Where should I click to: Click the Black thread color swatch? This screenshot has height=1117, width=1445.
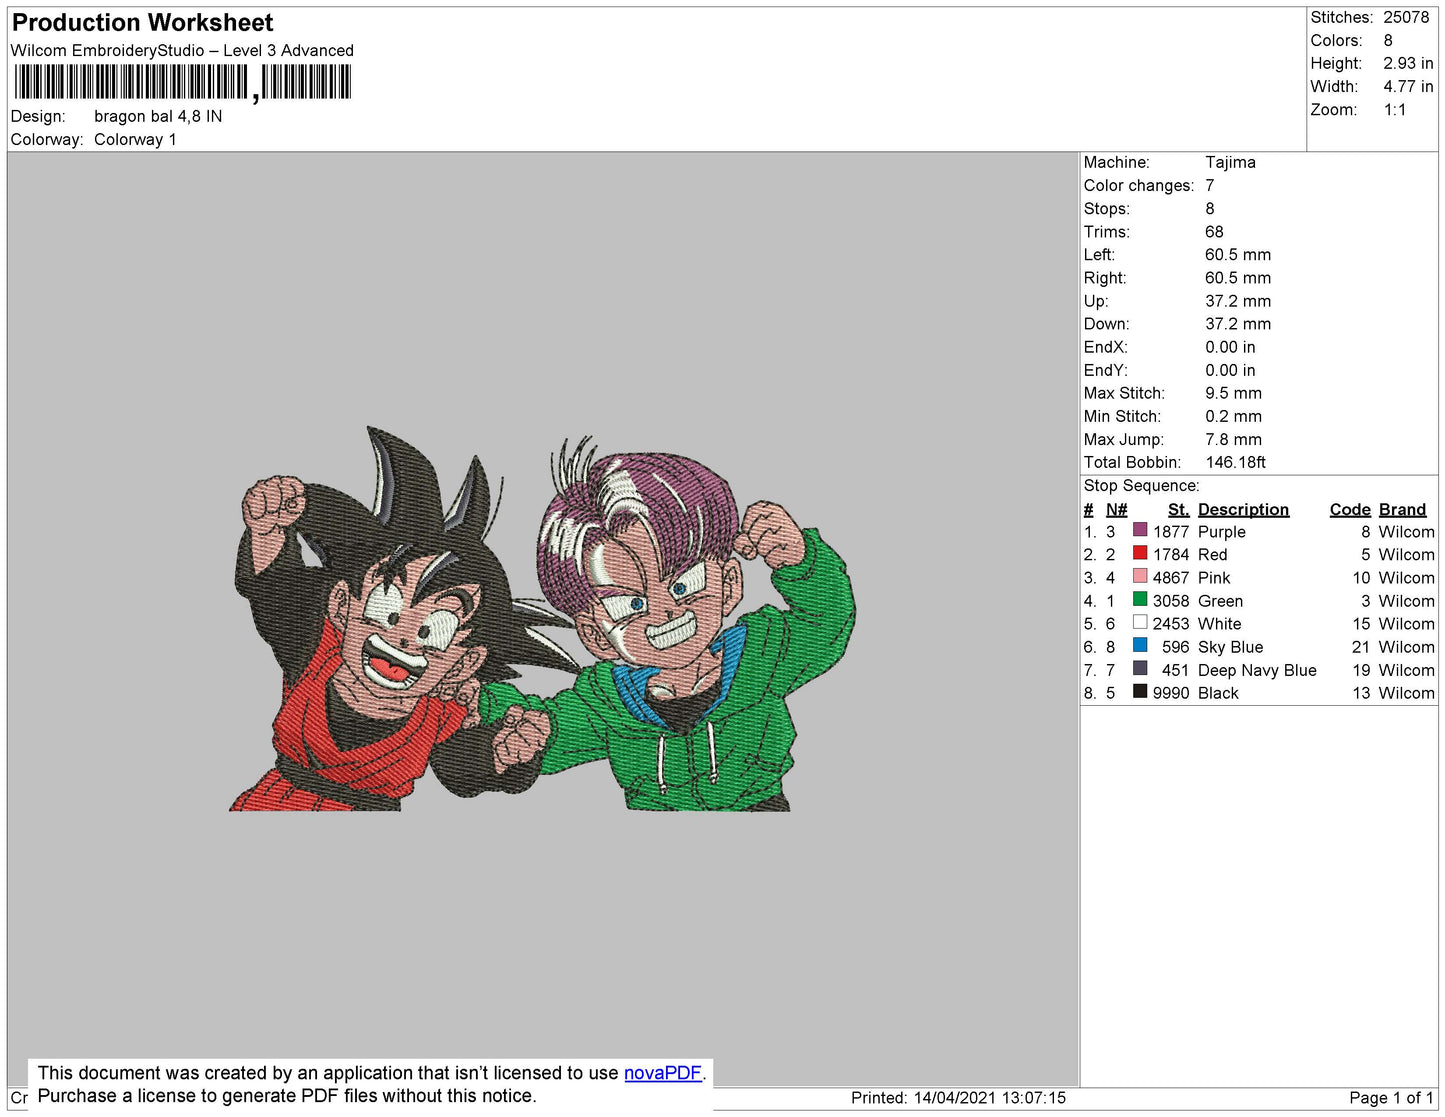click(x=1140, y=691)
